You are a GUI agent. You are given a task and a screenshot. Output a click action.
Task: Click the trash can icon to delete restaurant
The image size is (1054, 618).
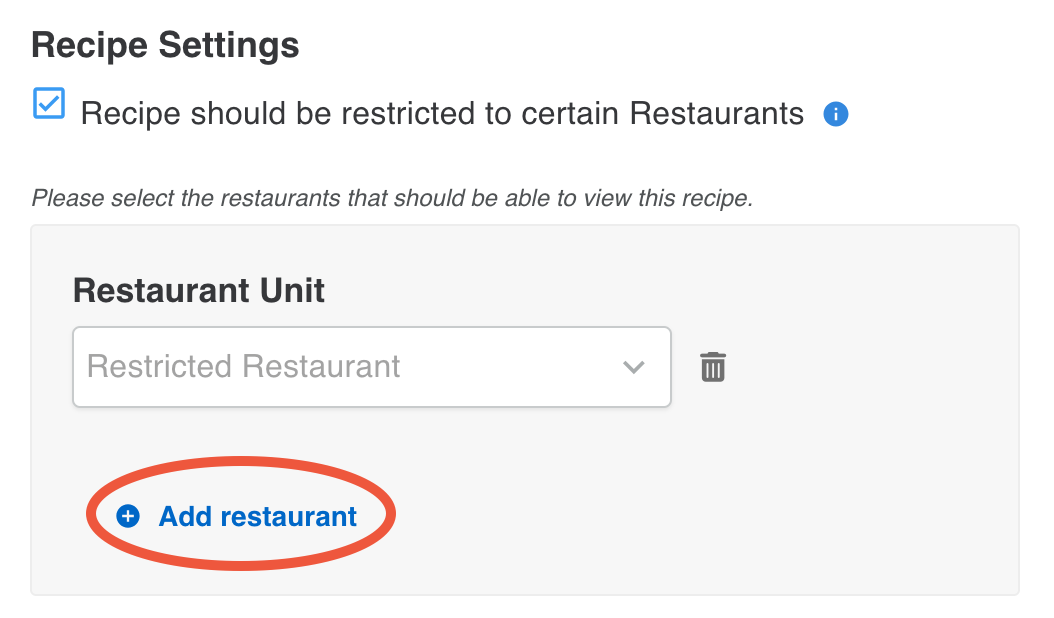(712, 367)
